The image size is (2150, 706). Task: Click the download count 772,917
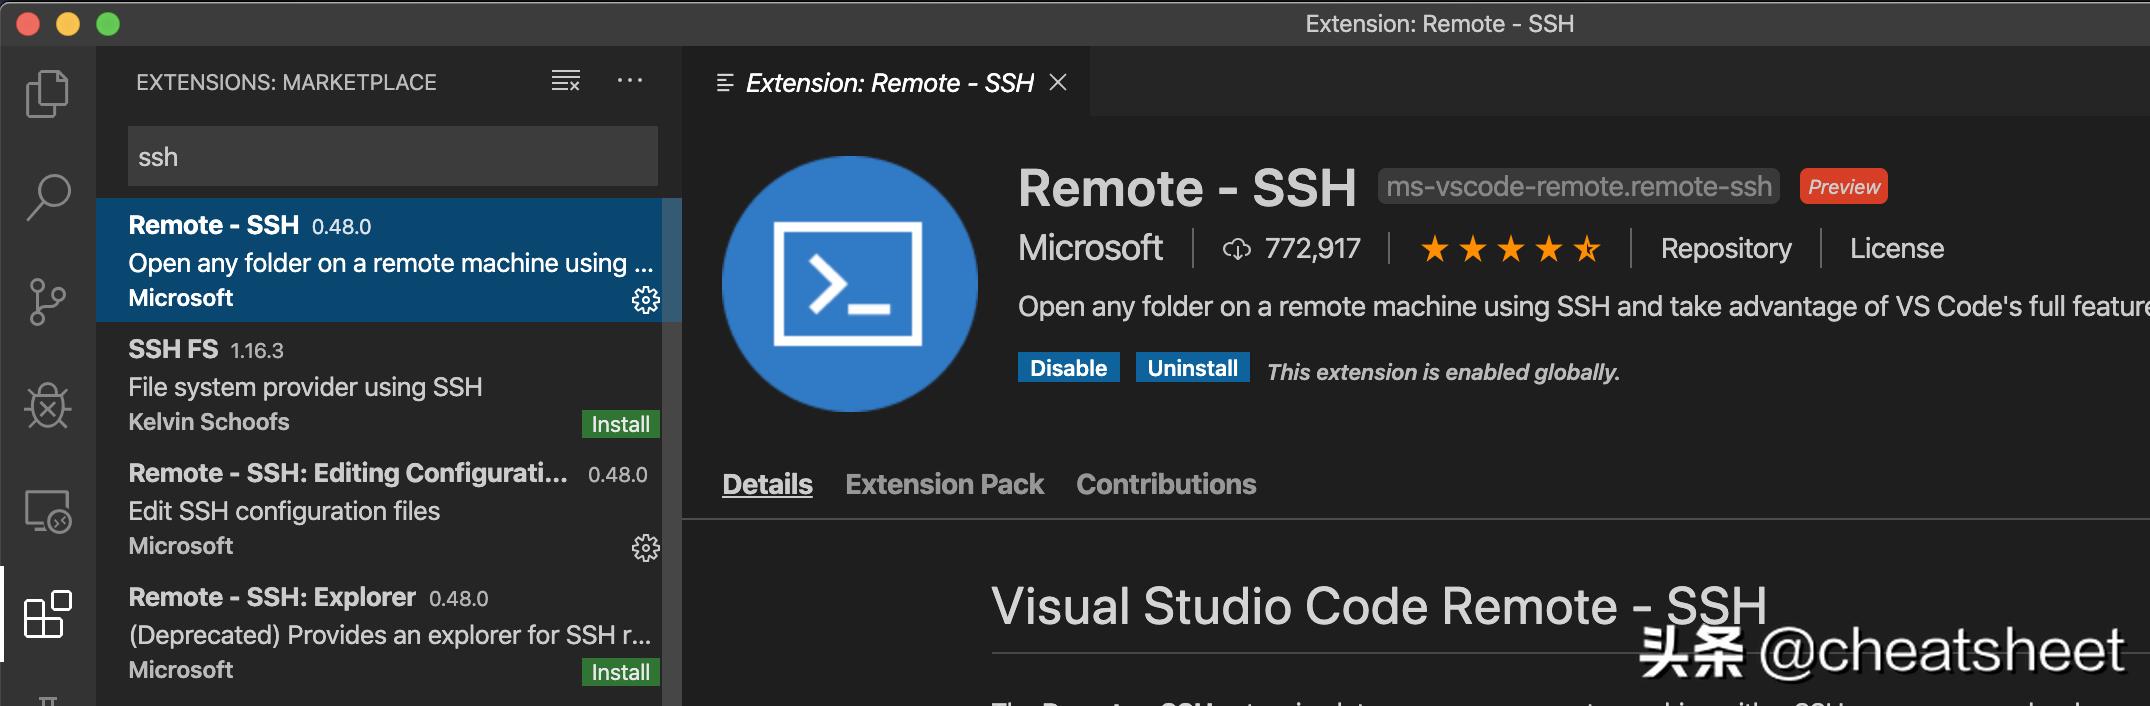point(1292,248)
